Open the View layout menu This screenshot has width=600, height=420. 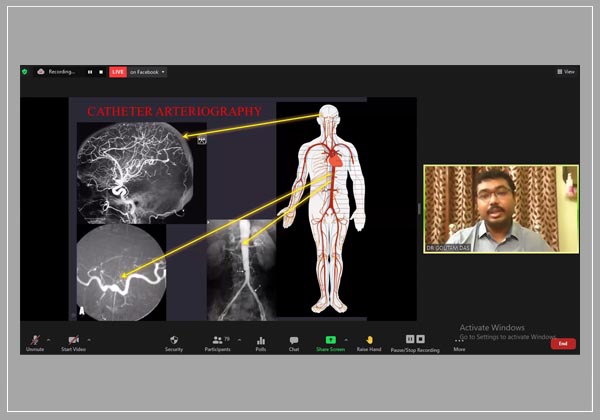pyautogui.click(x=566, y=72)
